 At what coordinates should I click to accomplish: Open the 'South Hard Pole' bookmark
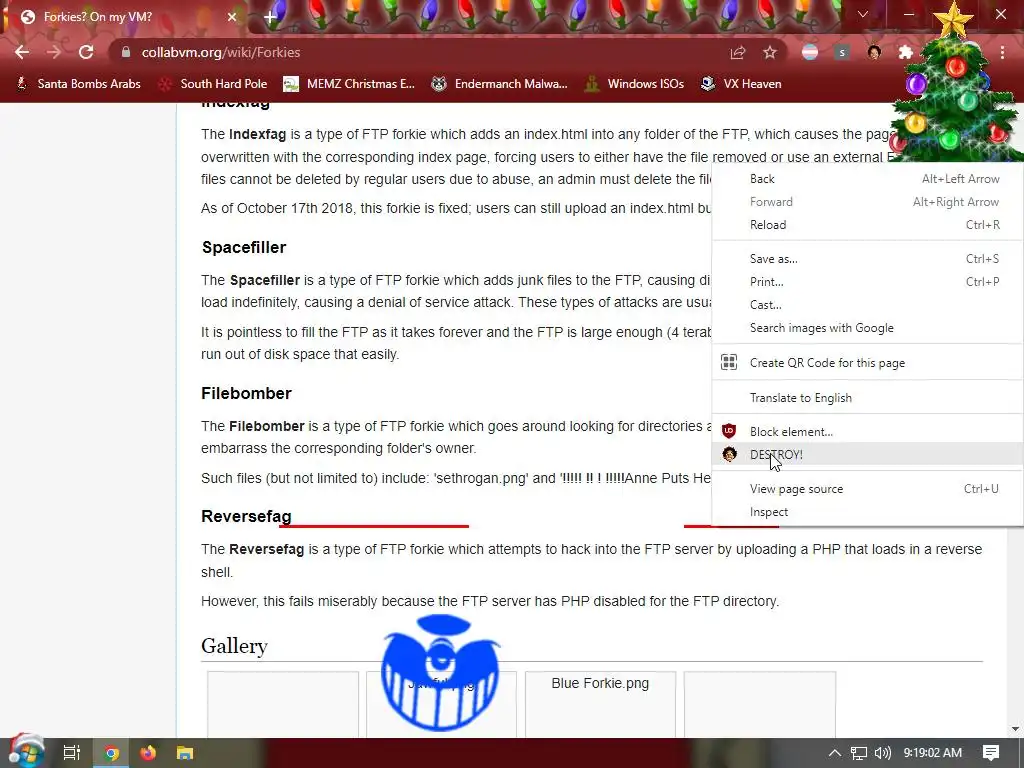(214, 84)
